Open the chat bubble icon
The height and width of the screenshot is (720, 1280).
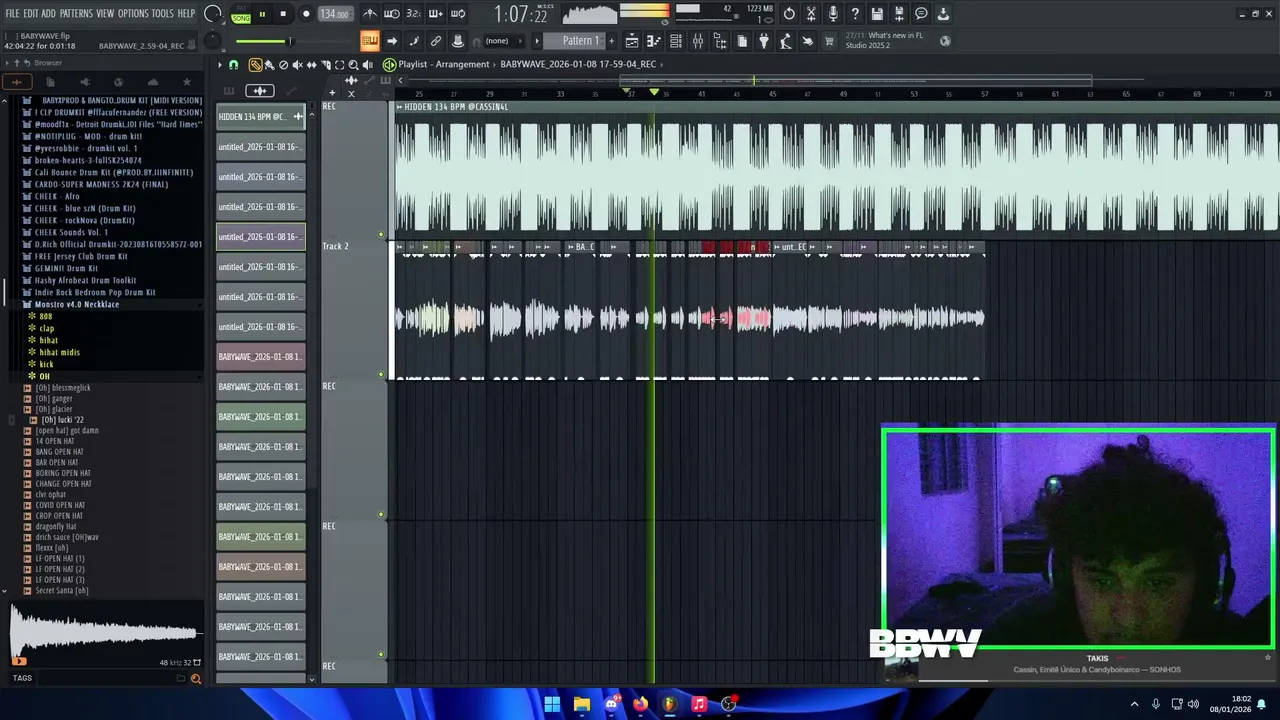921,14
